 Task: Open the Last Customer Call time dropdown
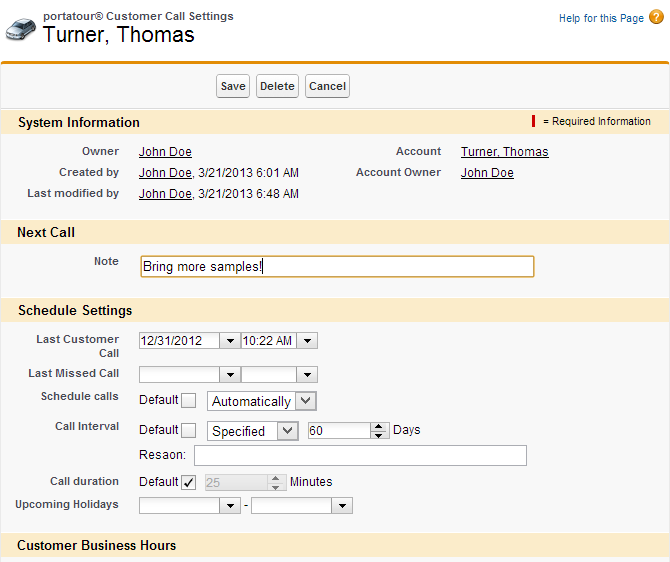(307, 341)
